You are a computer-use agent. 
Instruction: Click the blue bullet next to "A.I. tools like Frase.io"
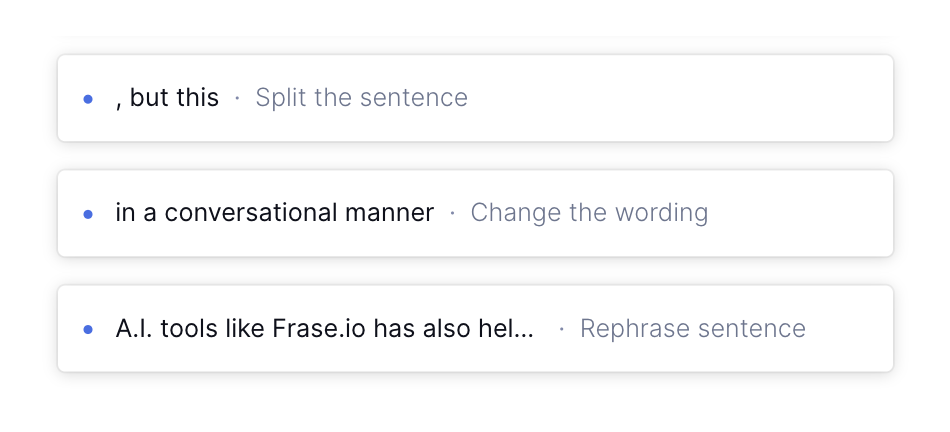[x=88, y=329]
